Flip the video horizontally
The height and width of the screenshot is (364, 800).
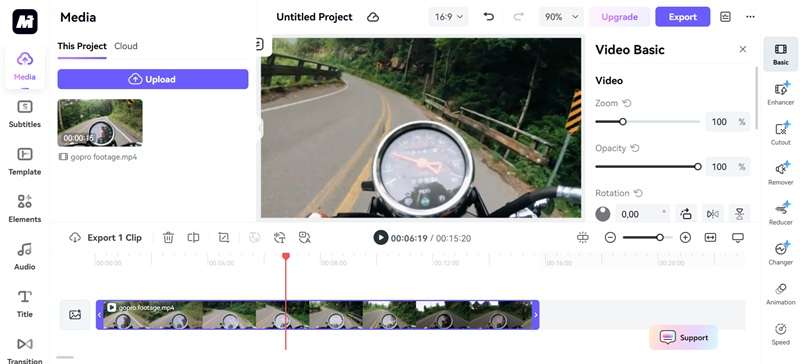(713, 214)
